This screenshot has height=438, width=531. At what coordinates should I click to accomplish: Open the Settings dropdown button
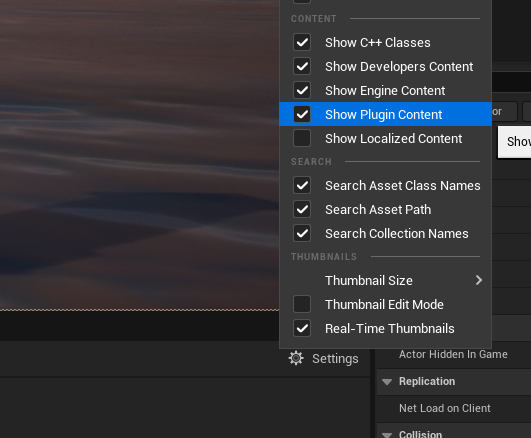tap(323, 358)
